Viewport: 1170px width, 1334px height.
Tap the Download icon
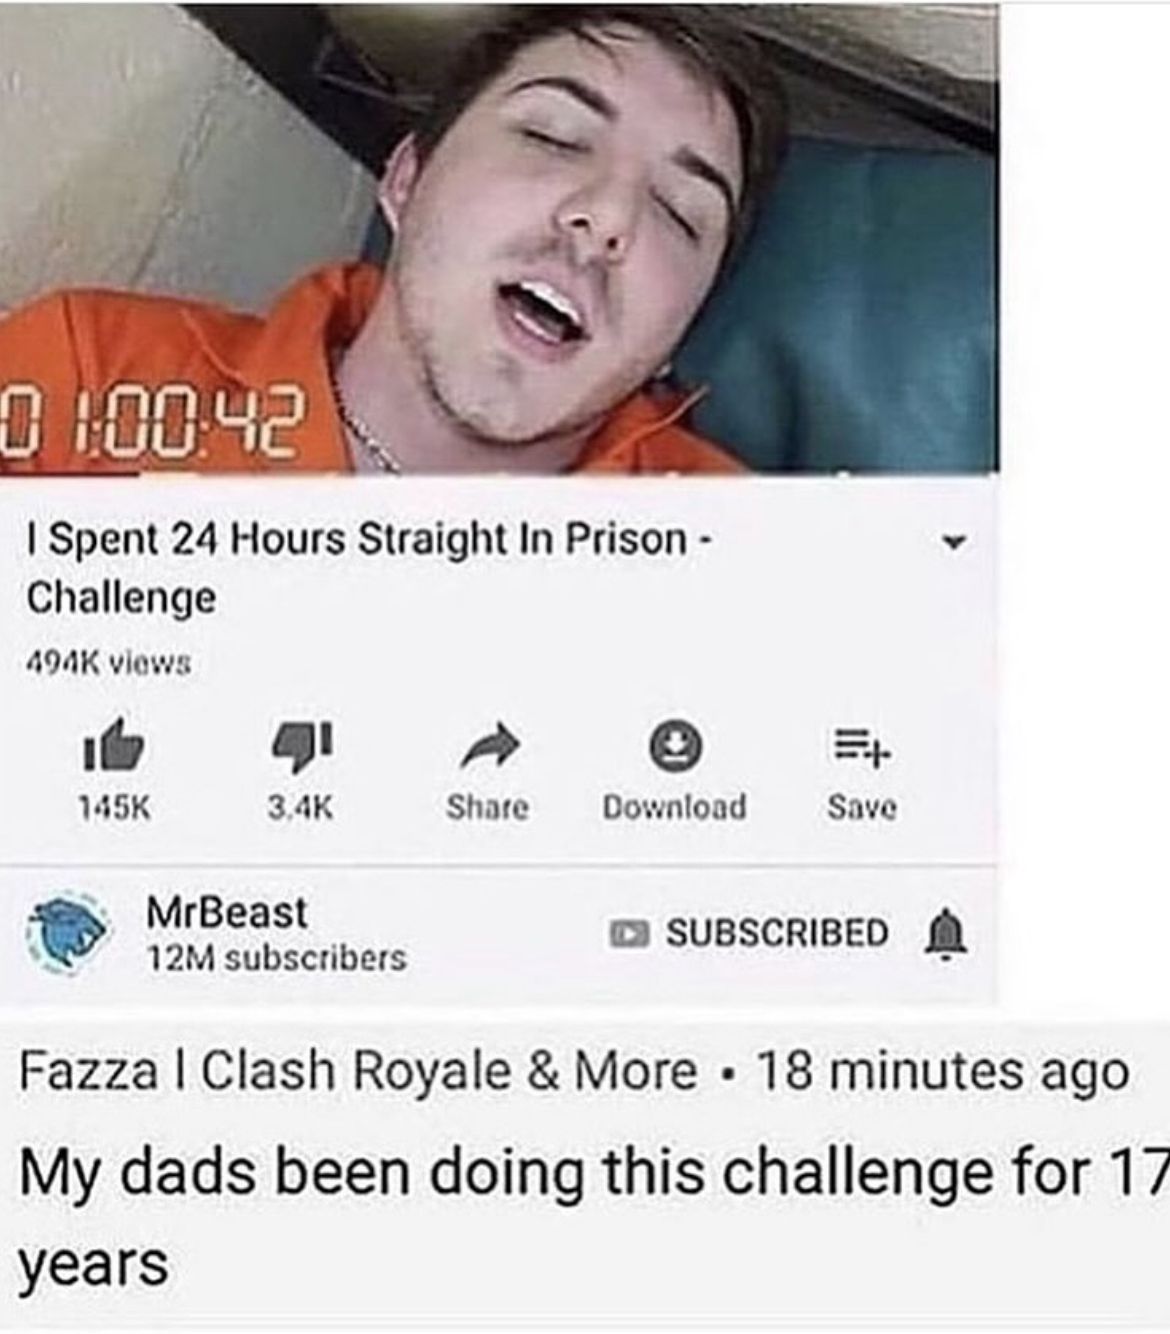point(675,746)
